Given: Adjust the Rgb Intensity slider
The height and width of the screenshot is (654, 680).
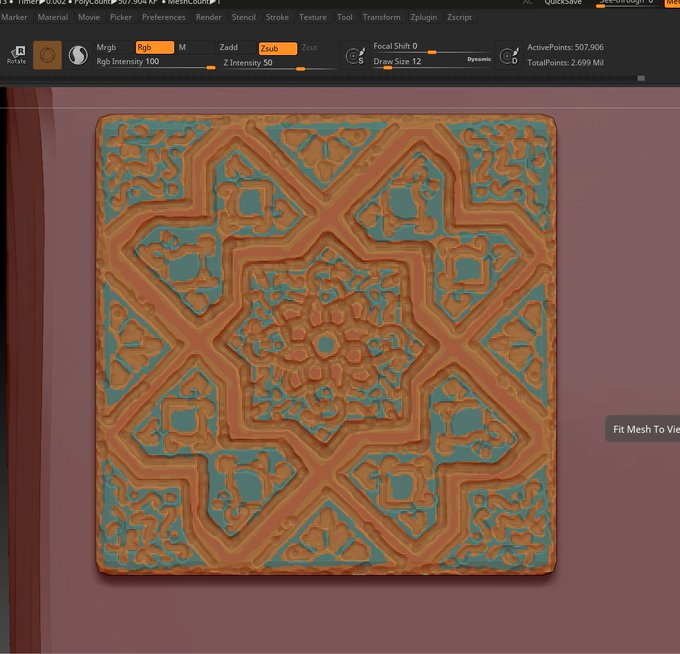Looking at the screenshot, I should 155,62.
